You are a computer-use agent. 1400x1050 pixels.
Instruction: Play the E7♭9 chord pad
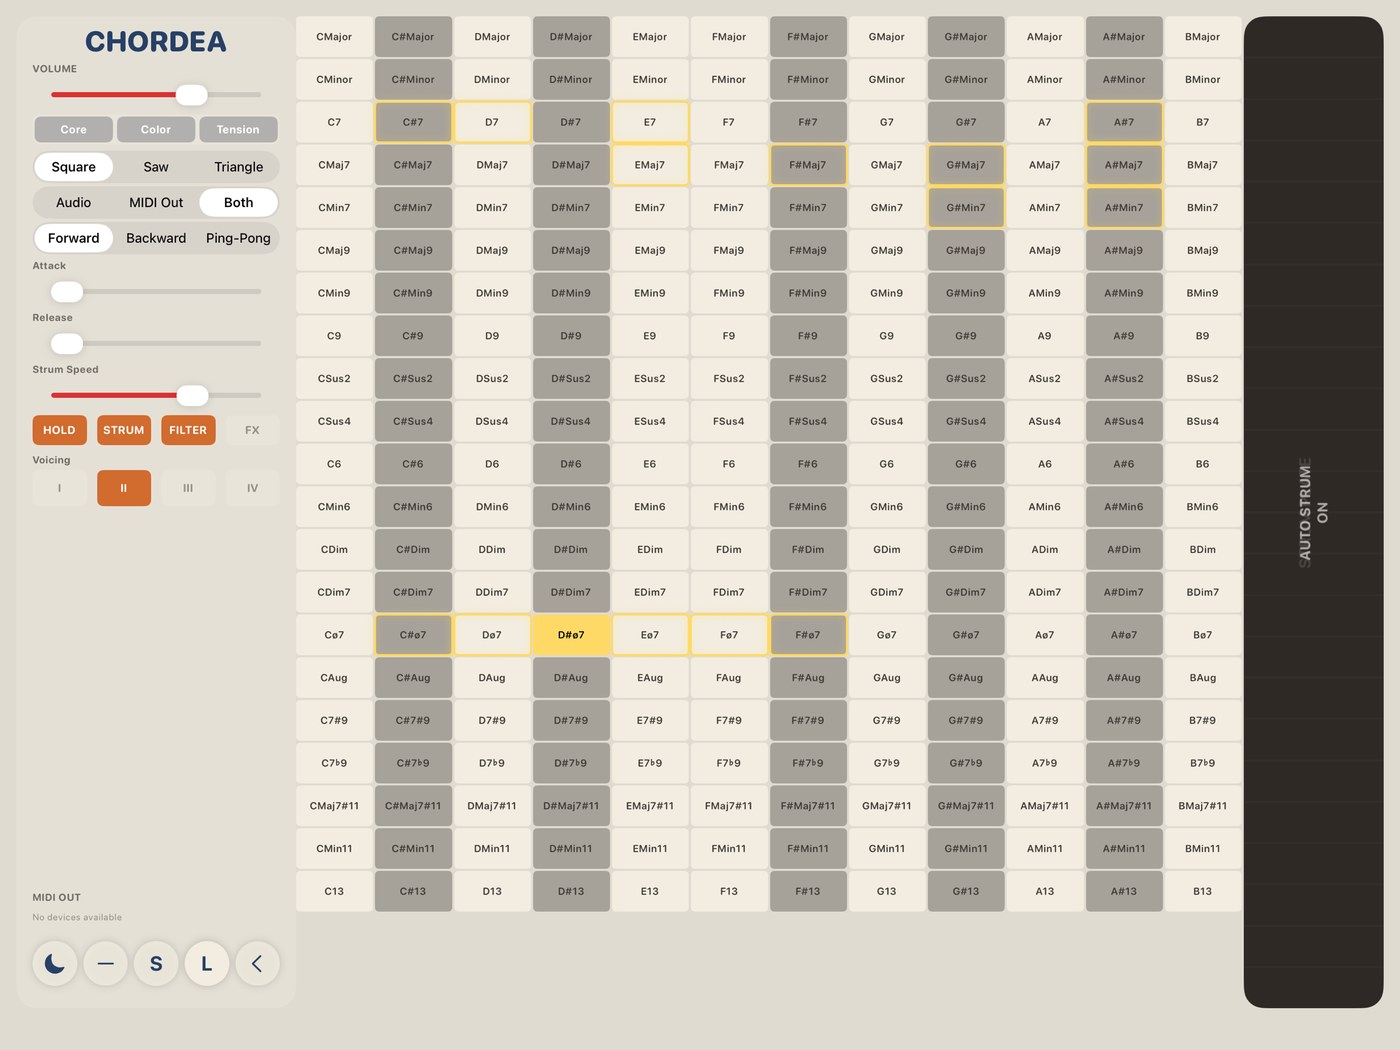tap(650, 764)
